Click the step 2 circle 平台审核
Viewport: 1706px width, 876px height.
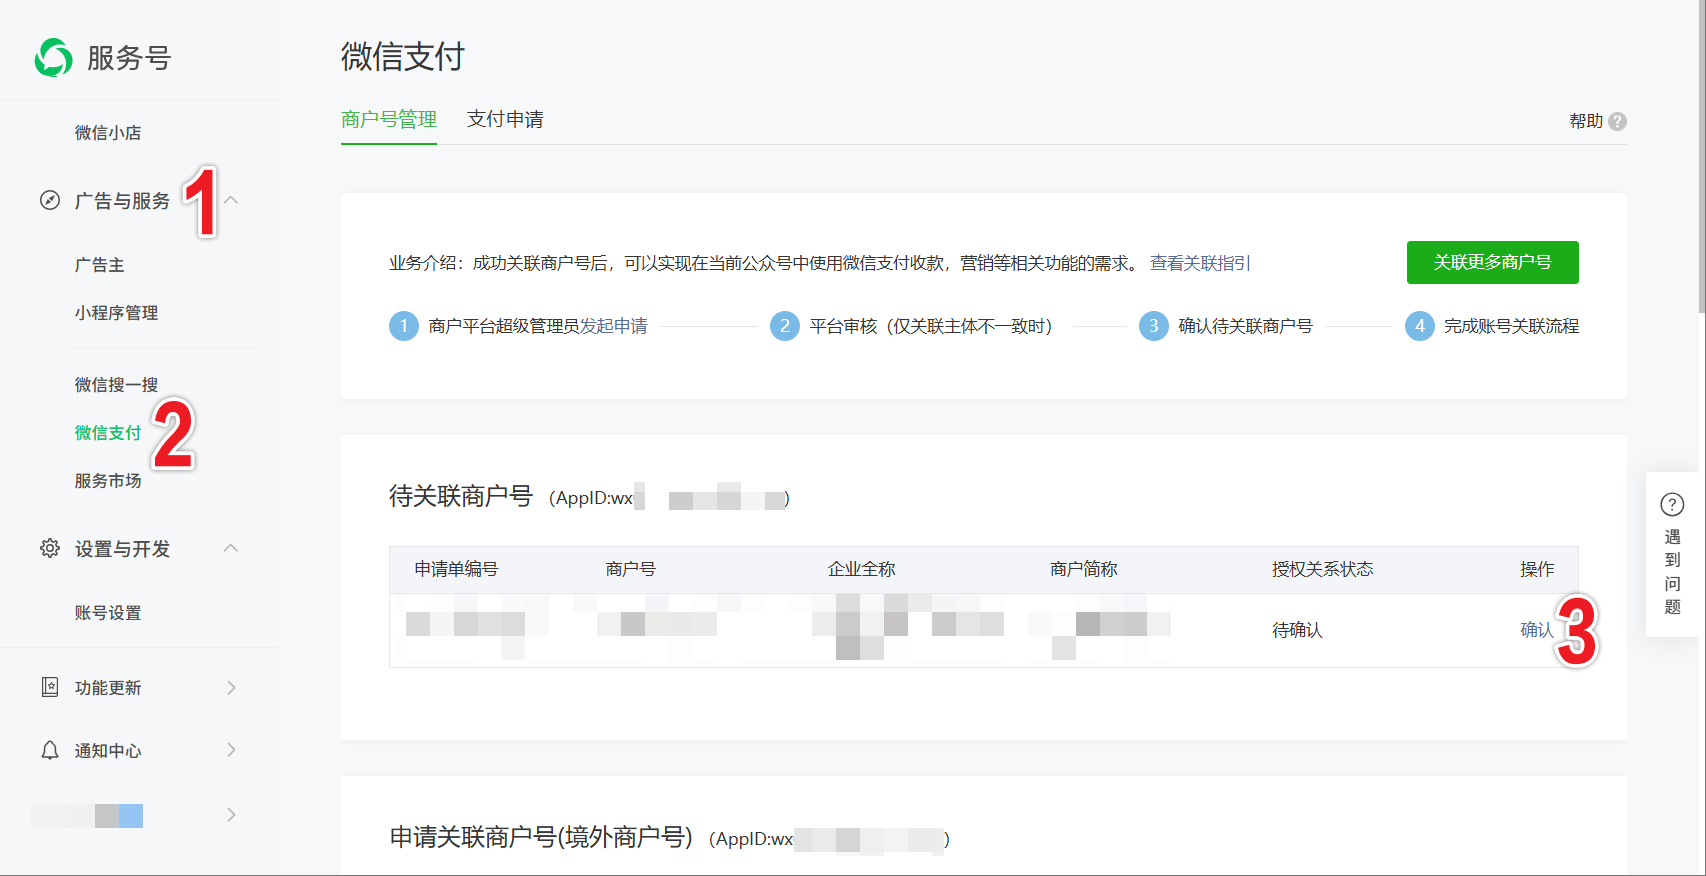tap(785, 326)
